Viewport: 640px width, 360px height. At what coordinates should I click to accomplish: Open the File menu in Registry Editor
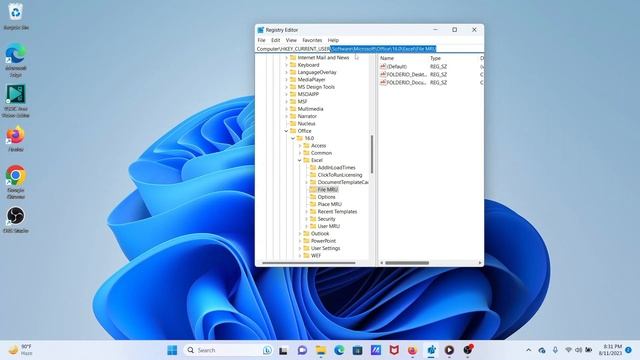(x=261, y=40)
